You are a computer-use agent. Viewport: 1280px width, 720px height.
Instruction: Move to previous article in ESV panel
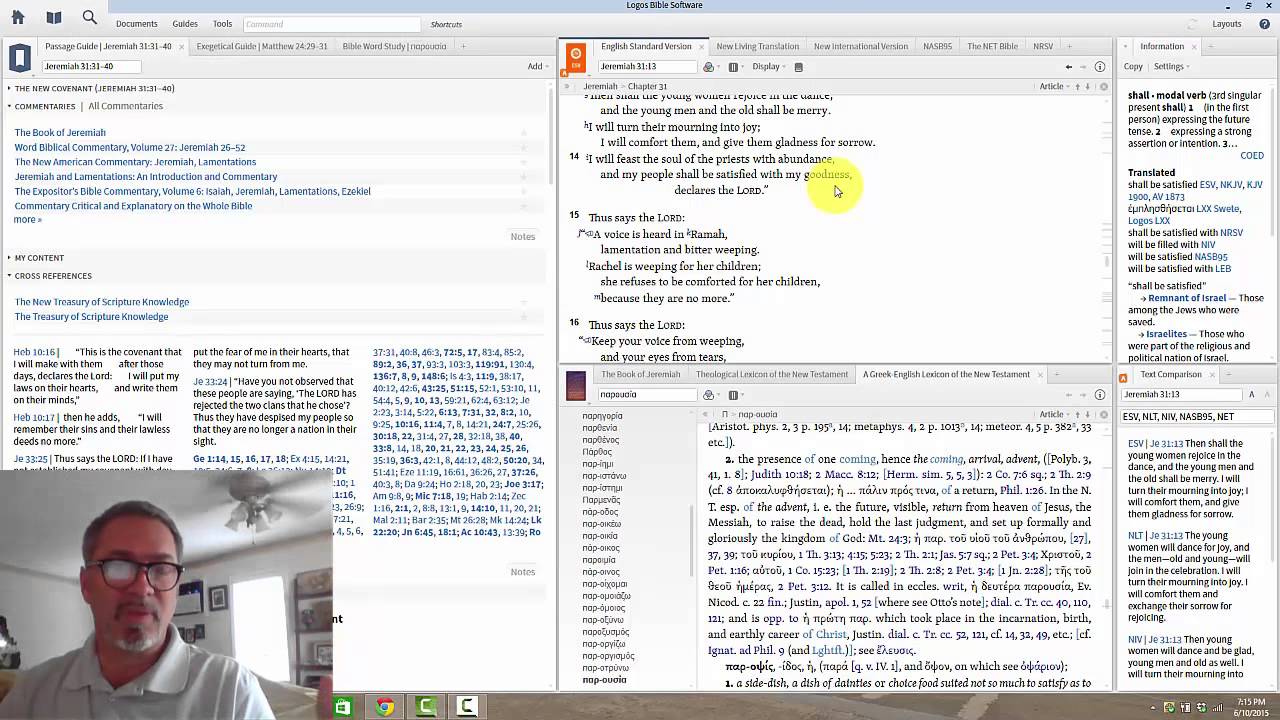(1076, 87)
